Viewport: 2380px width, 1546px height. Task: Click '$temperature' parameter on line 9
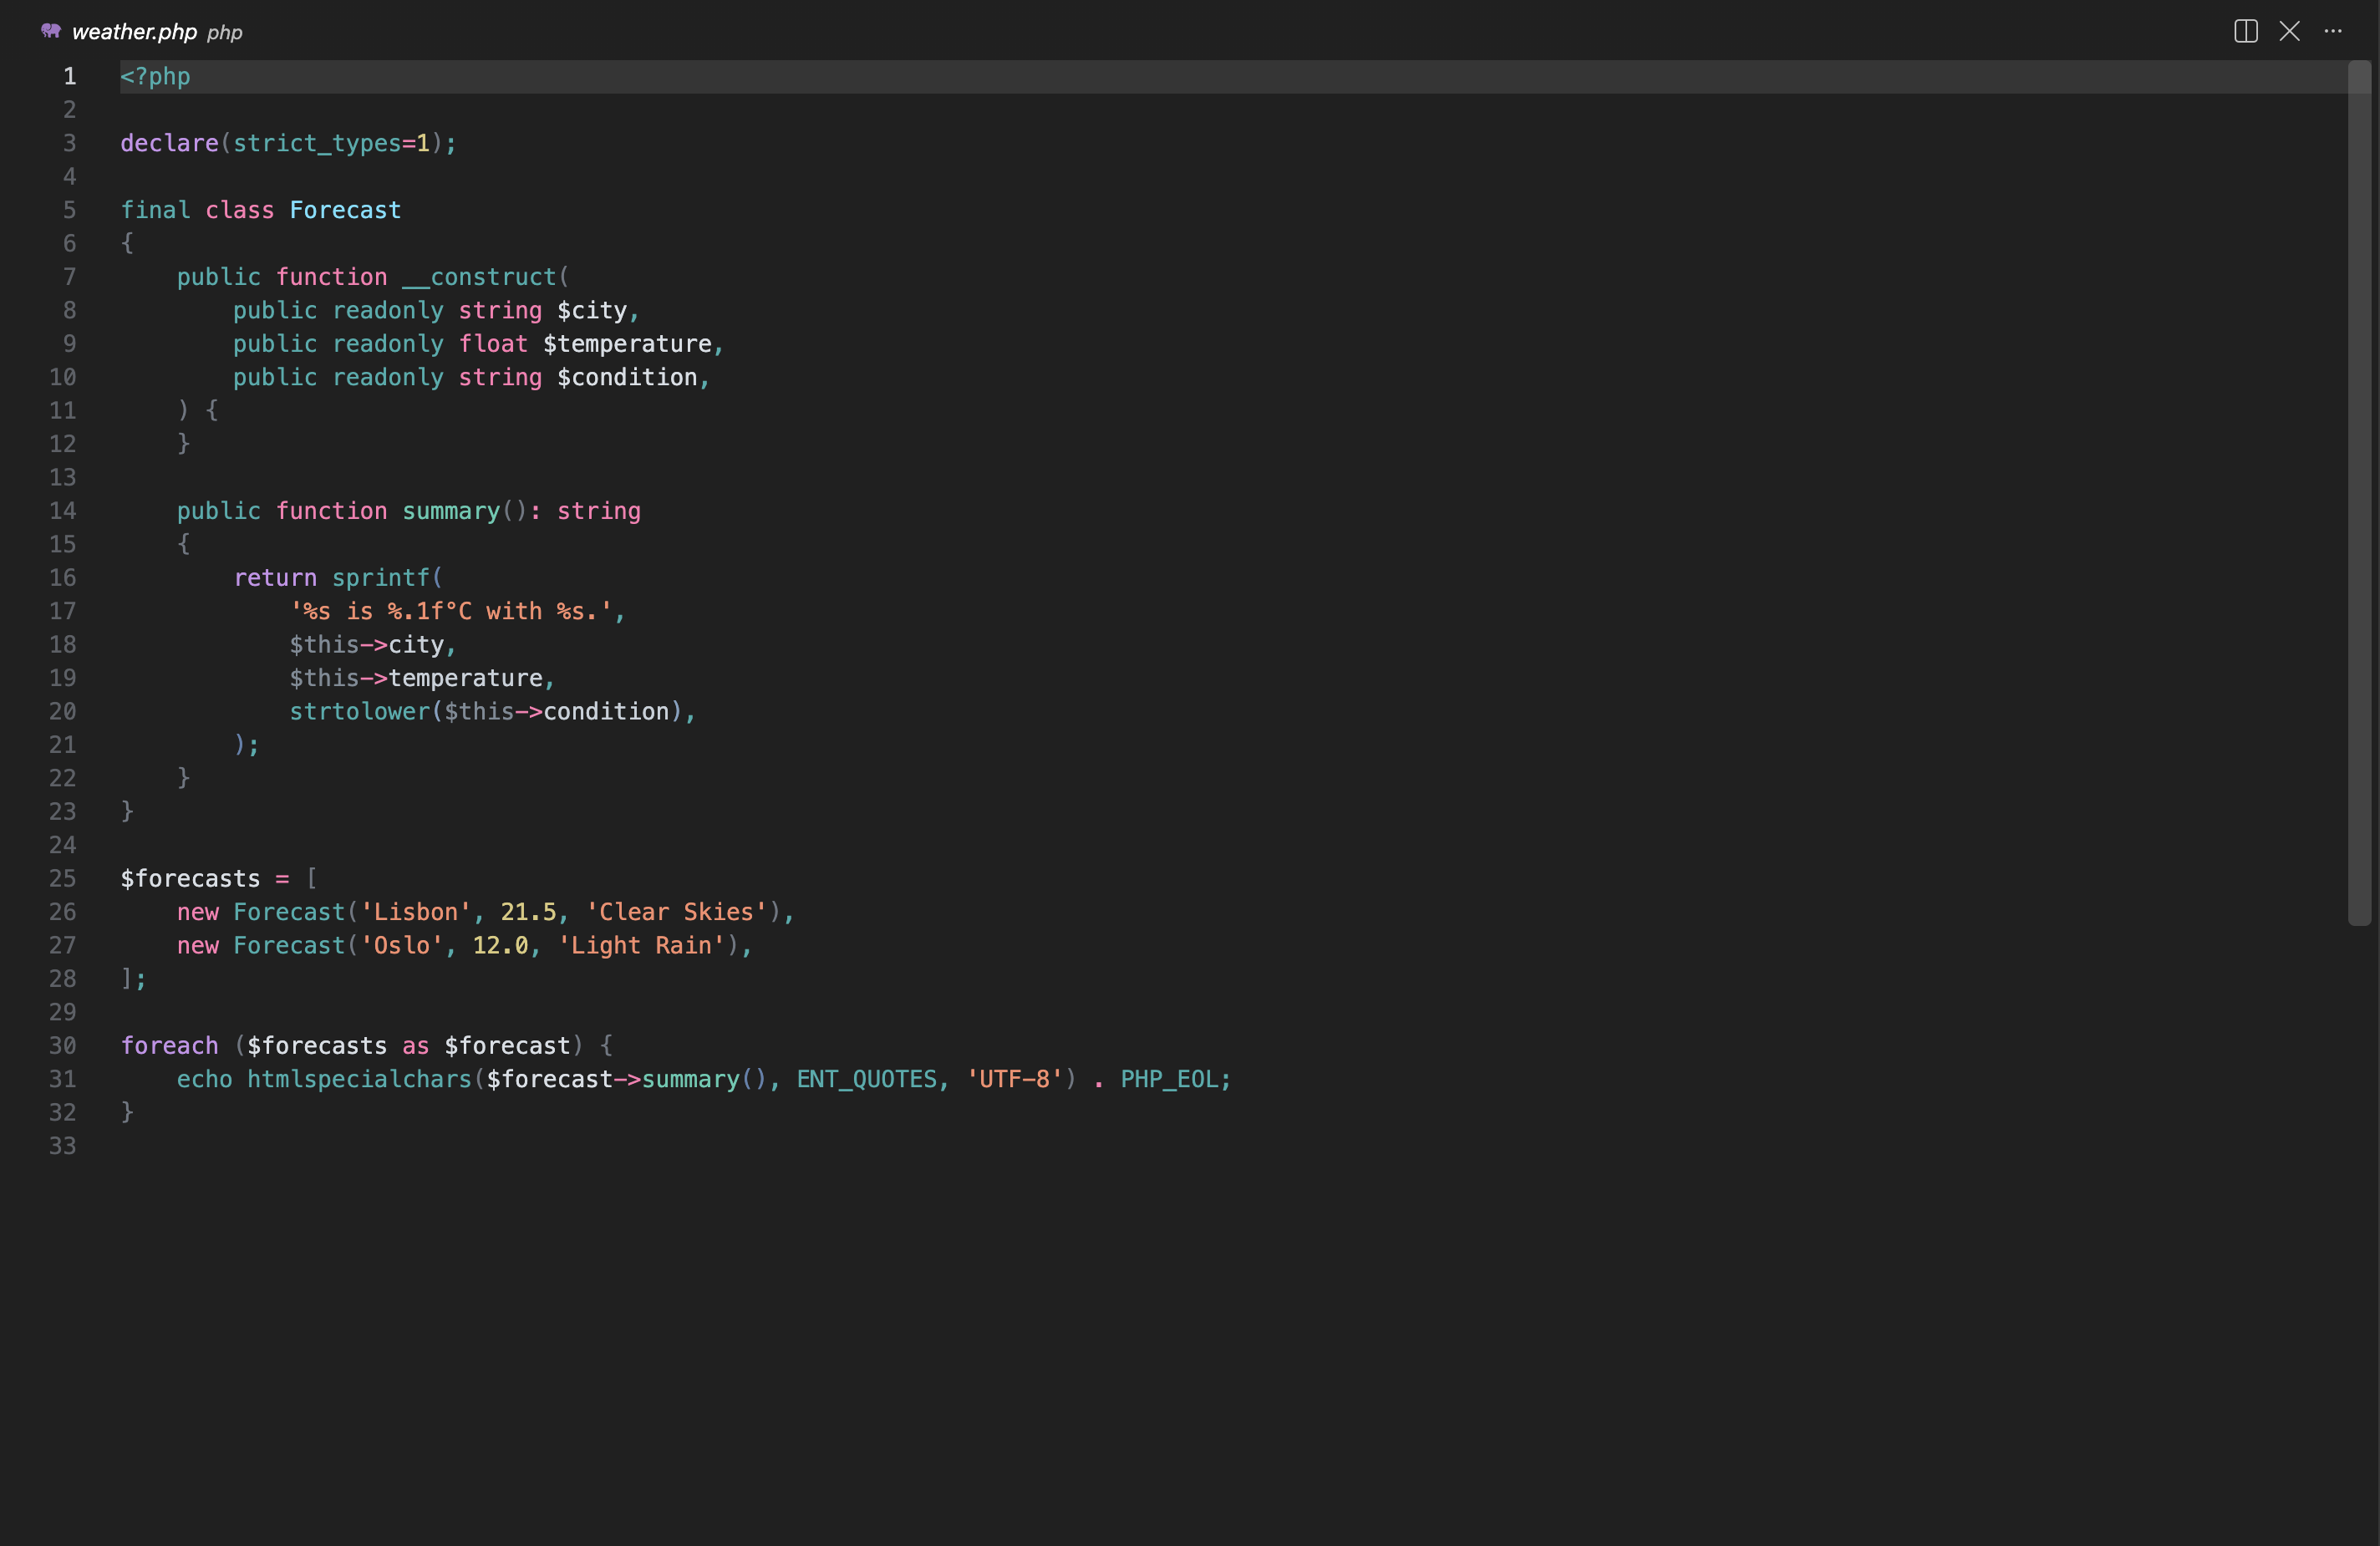[627, 344]
